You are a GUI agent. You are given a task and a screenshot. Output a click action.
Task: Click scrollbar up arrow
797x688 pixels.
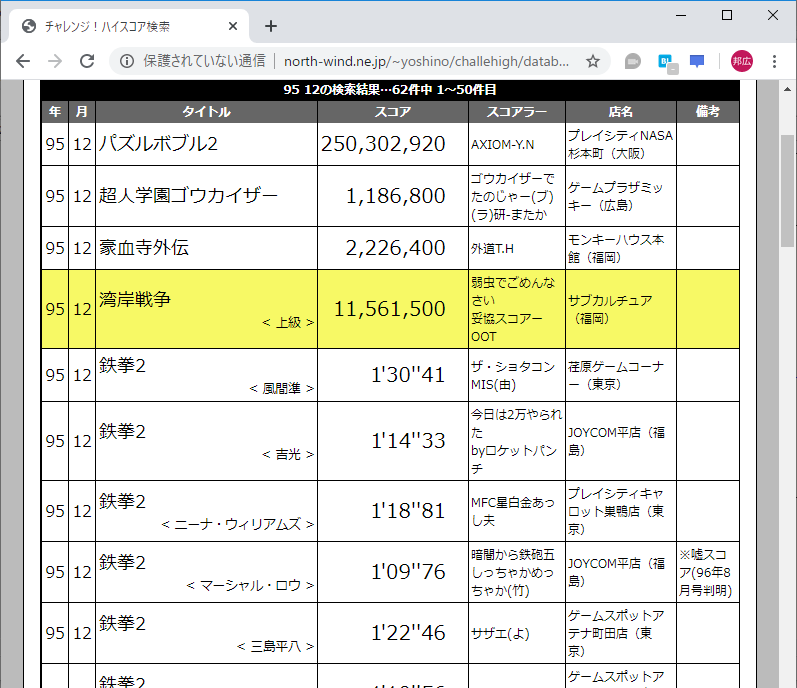point(787,89)
